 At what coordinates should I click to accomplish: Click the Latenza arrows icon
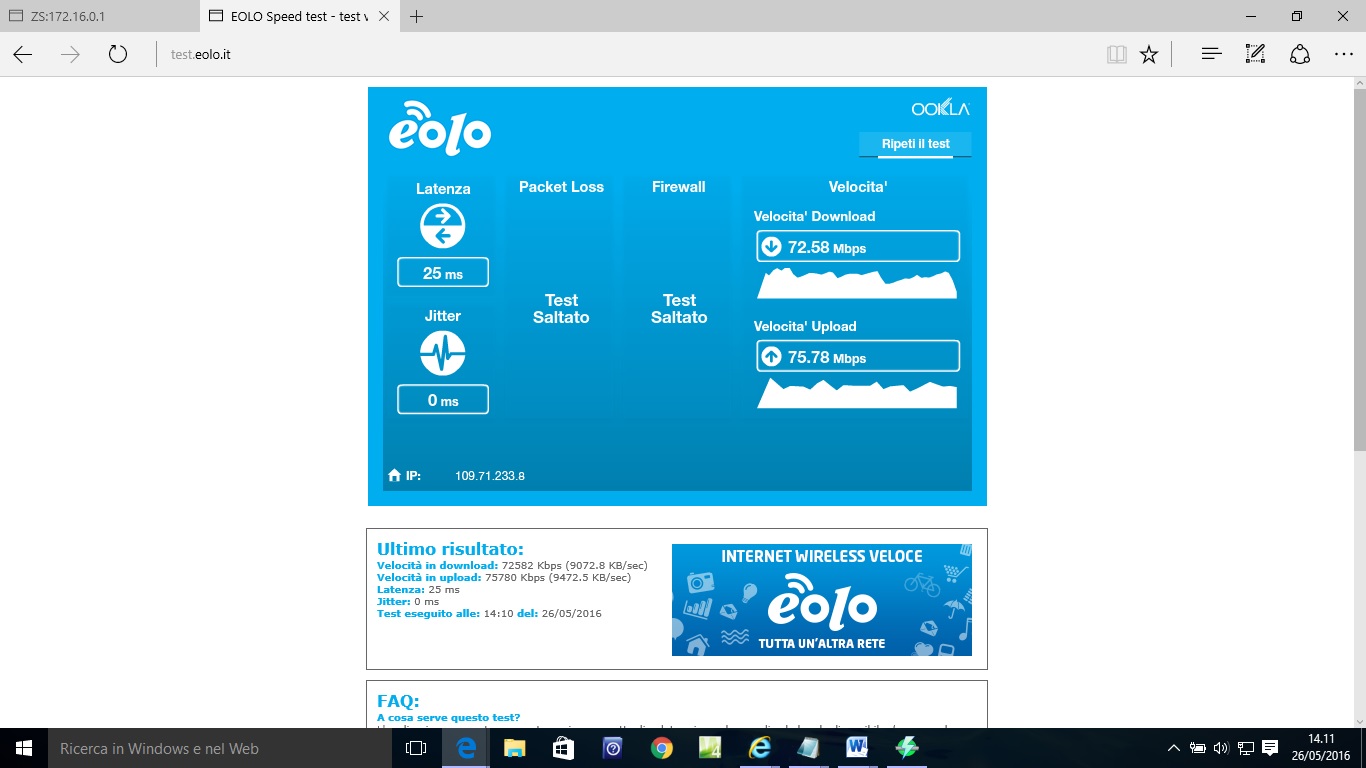[442, 226]
